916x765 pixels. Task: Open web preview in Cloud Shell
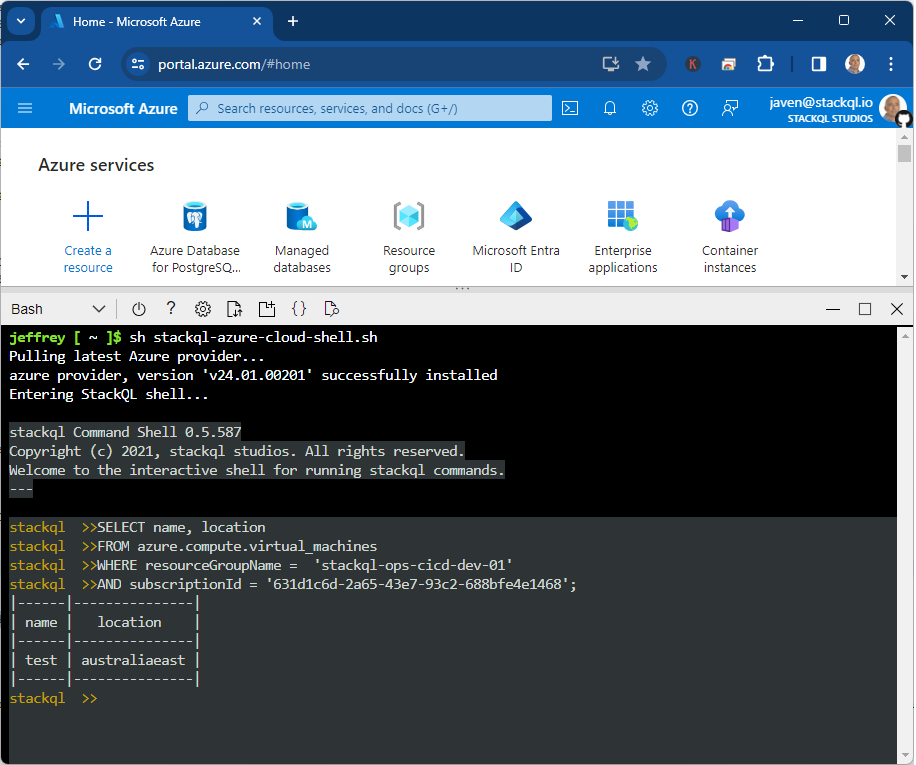[331, 309]
